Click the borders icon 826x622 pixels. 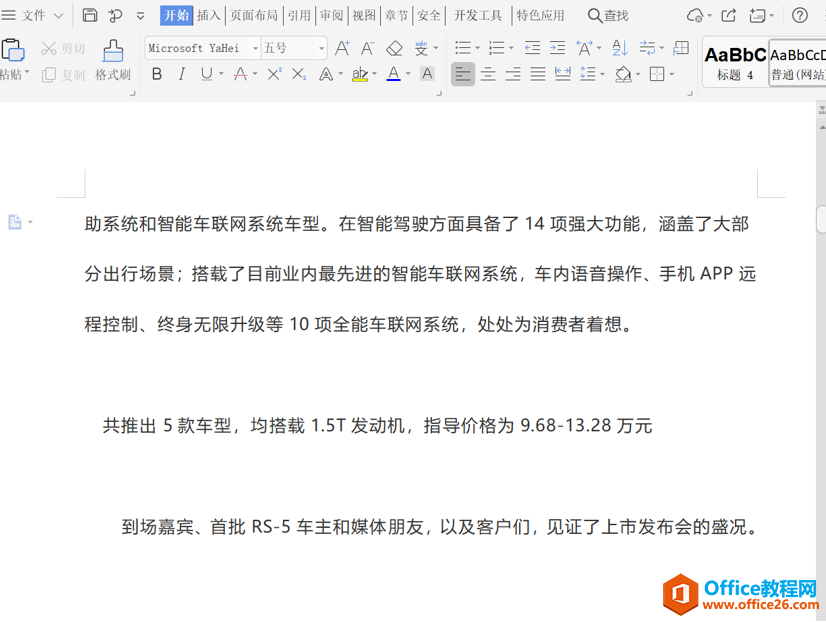(657, 74)
